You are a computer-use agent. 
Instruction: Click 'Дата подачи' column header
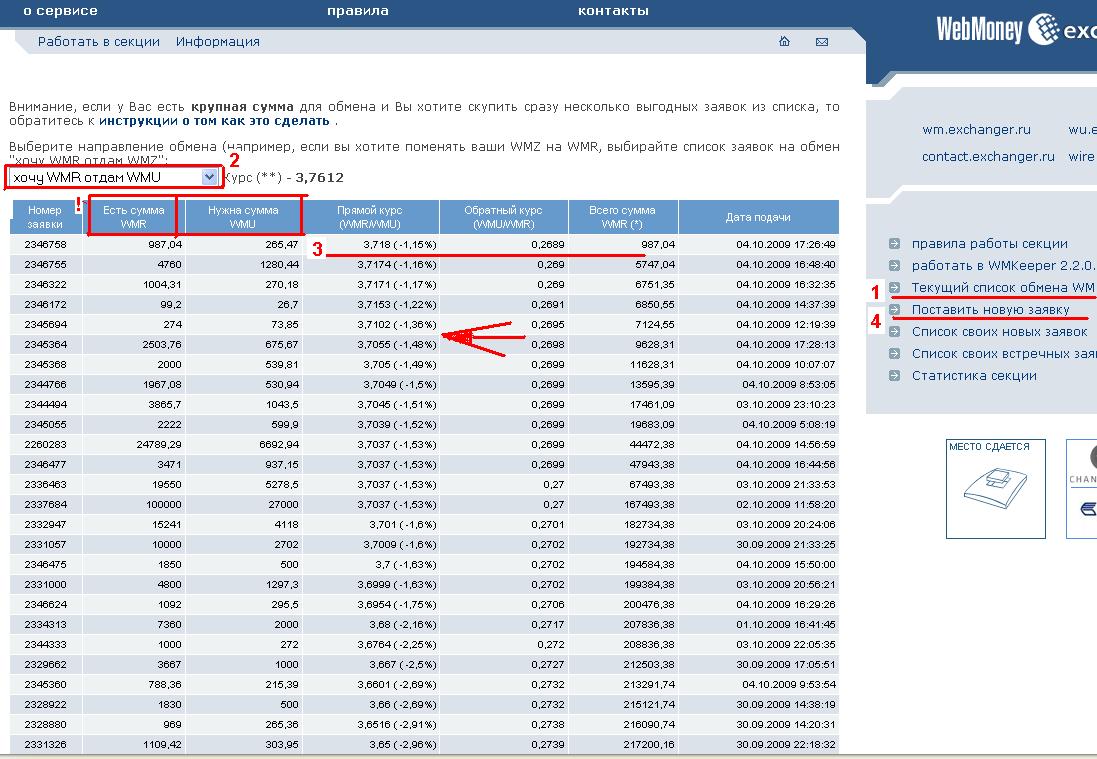coord(758,217)
